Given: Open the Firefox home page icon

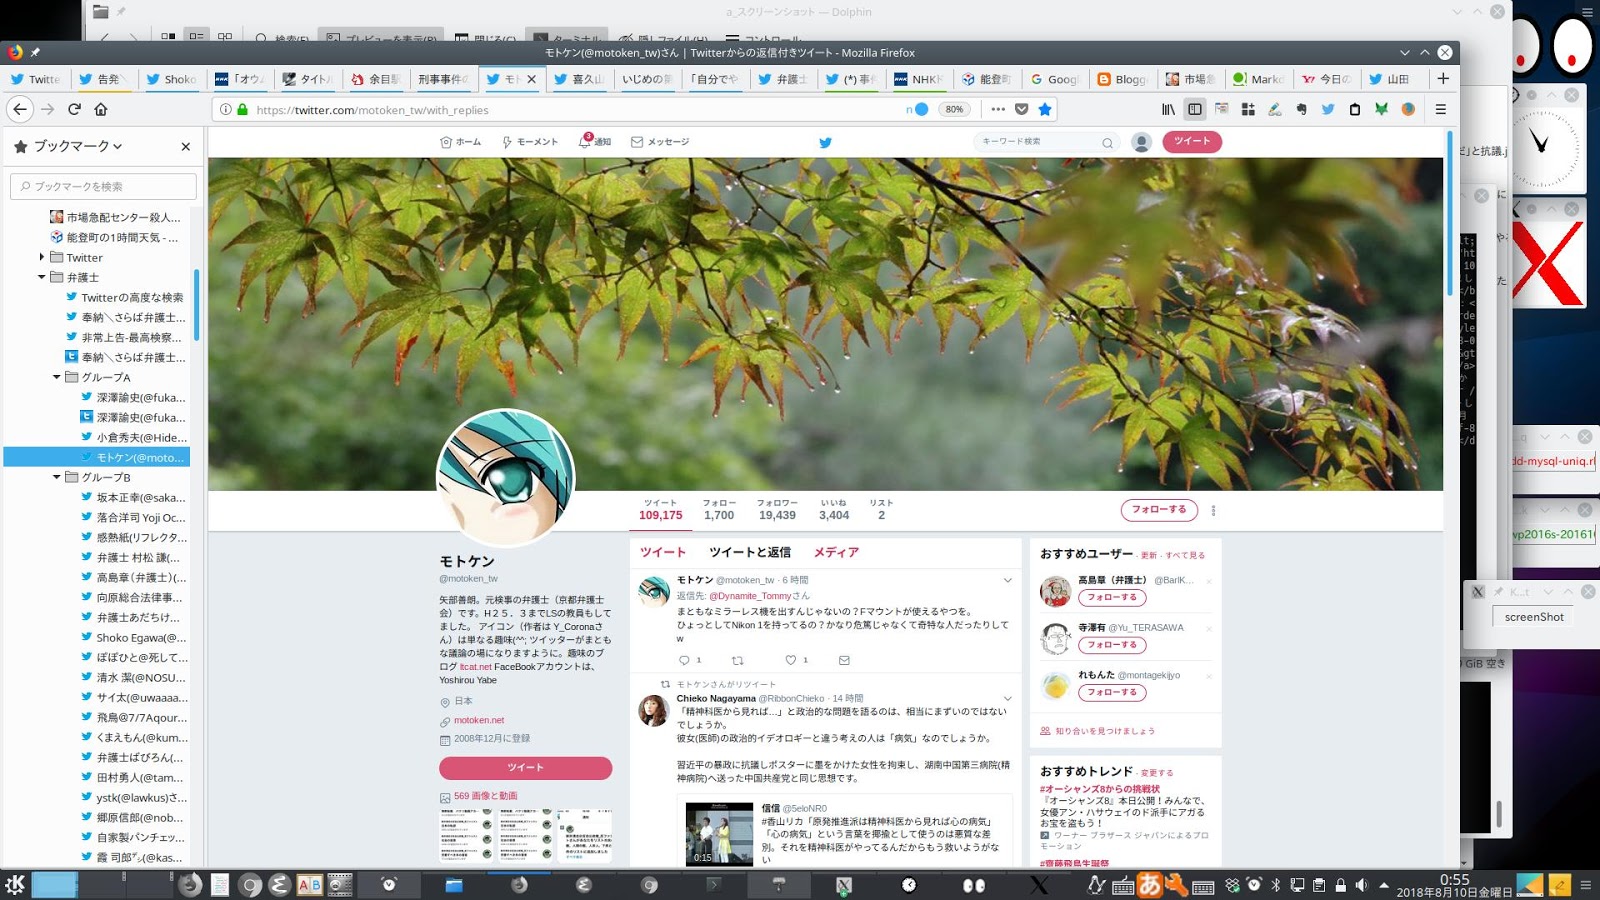Looking at the screenshot, I should pos(100,109).
